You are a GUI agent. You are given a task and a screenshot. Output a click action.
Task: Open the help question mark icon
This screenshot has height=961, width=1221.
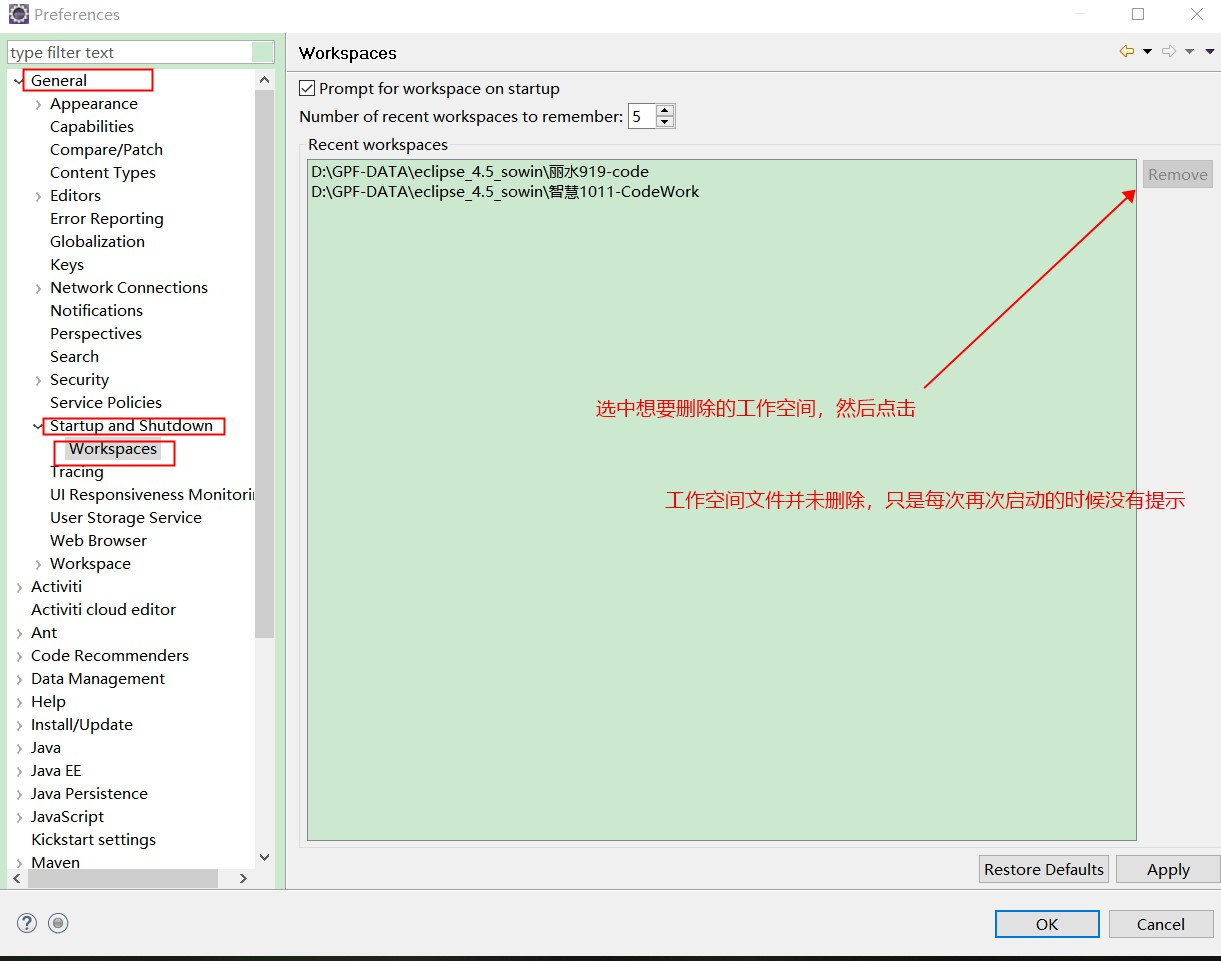point(26,923)
